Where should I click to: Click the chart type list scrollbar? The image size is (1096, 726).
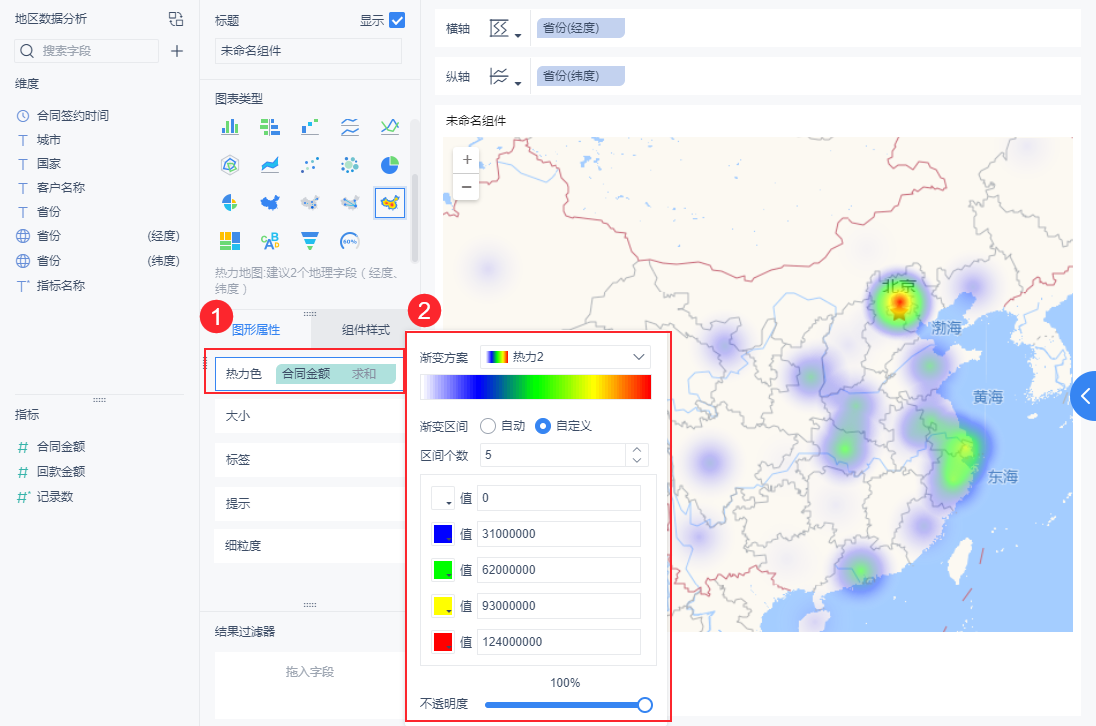coord(415,217)
